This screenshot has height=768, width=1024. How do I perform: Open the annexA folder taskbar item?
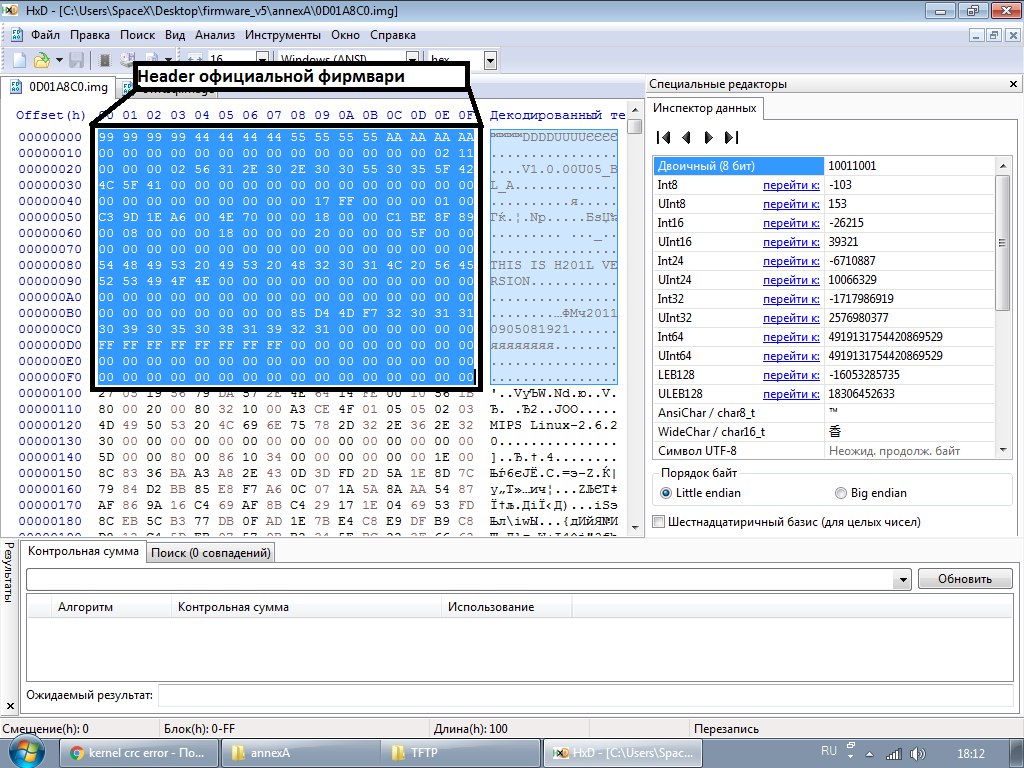click(x=300, y=752)
